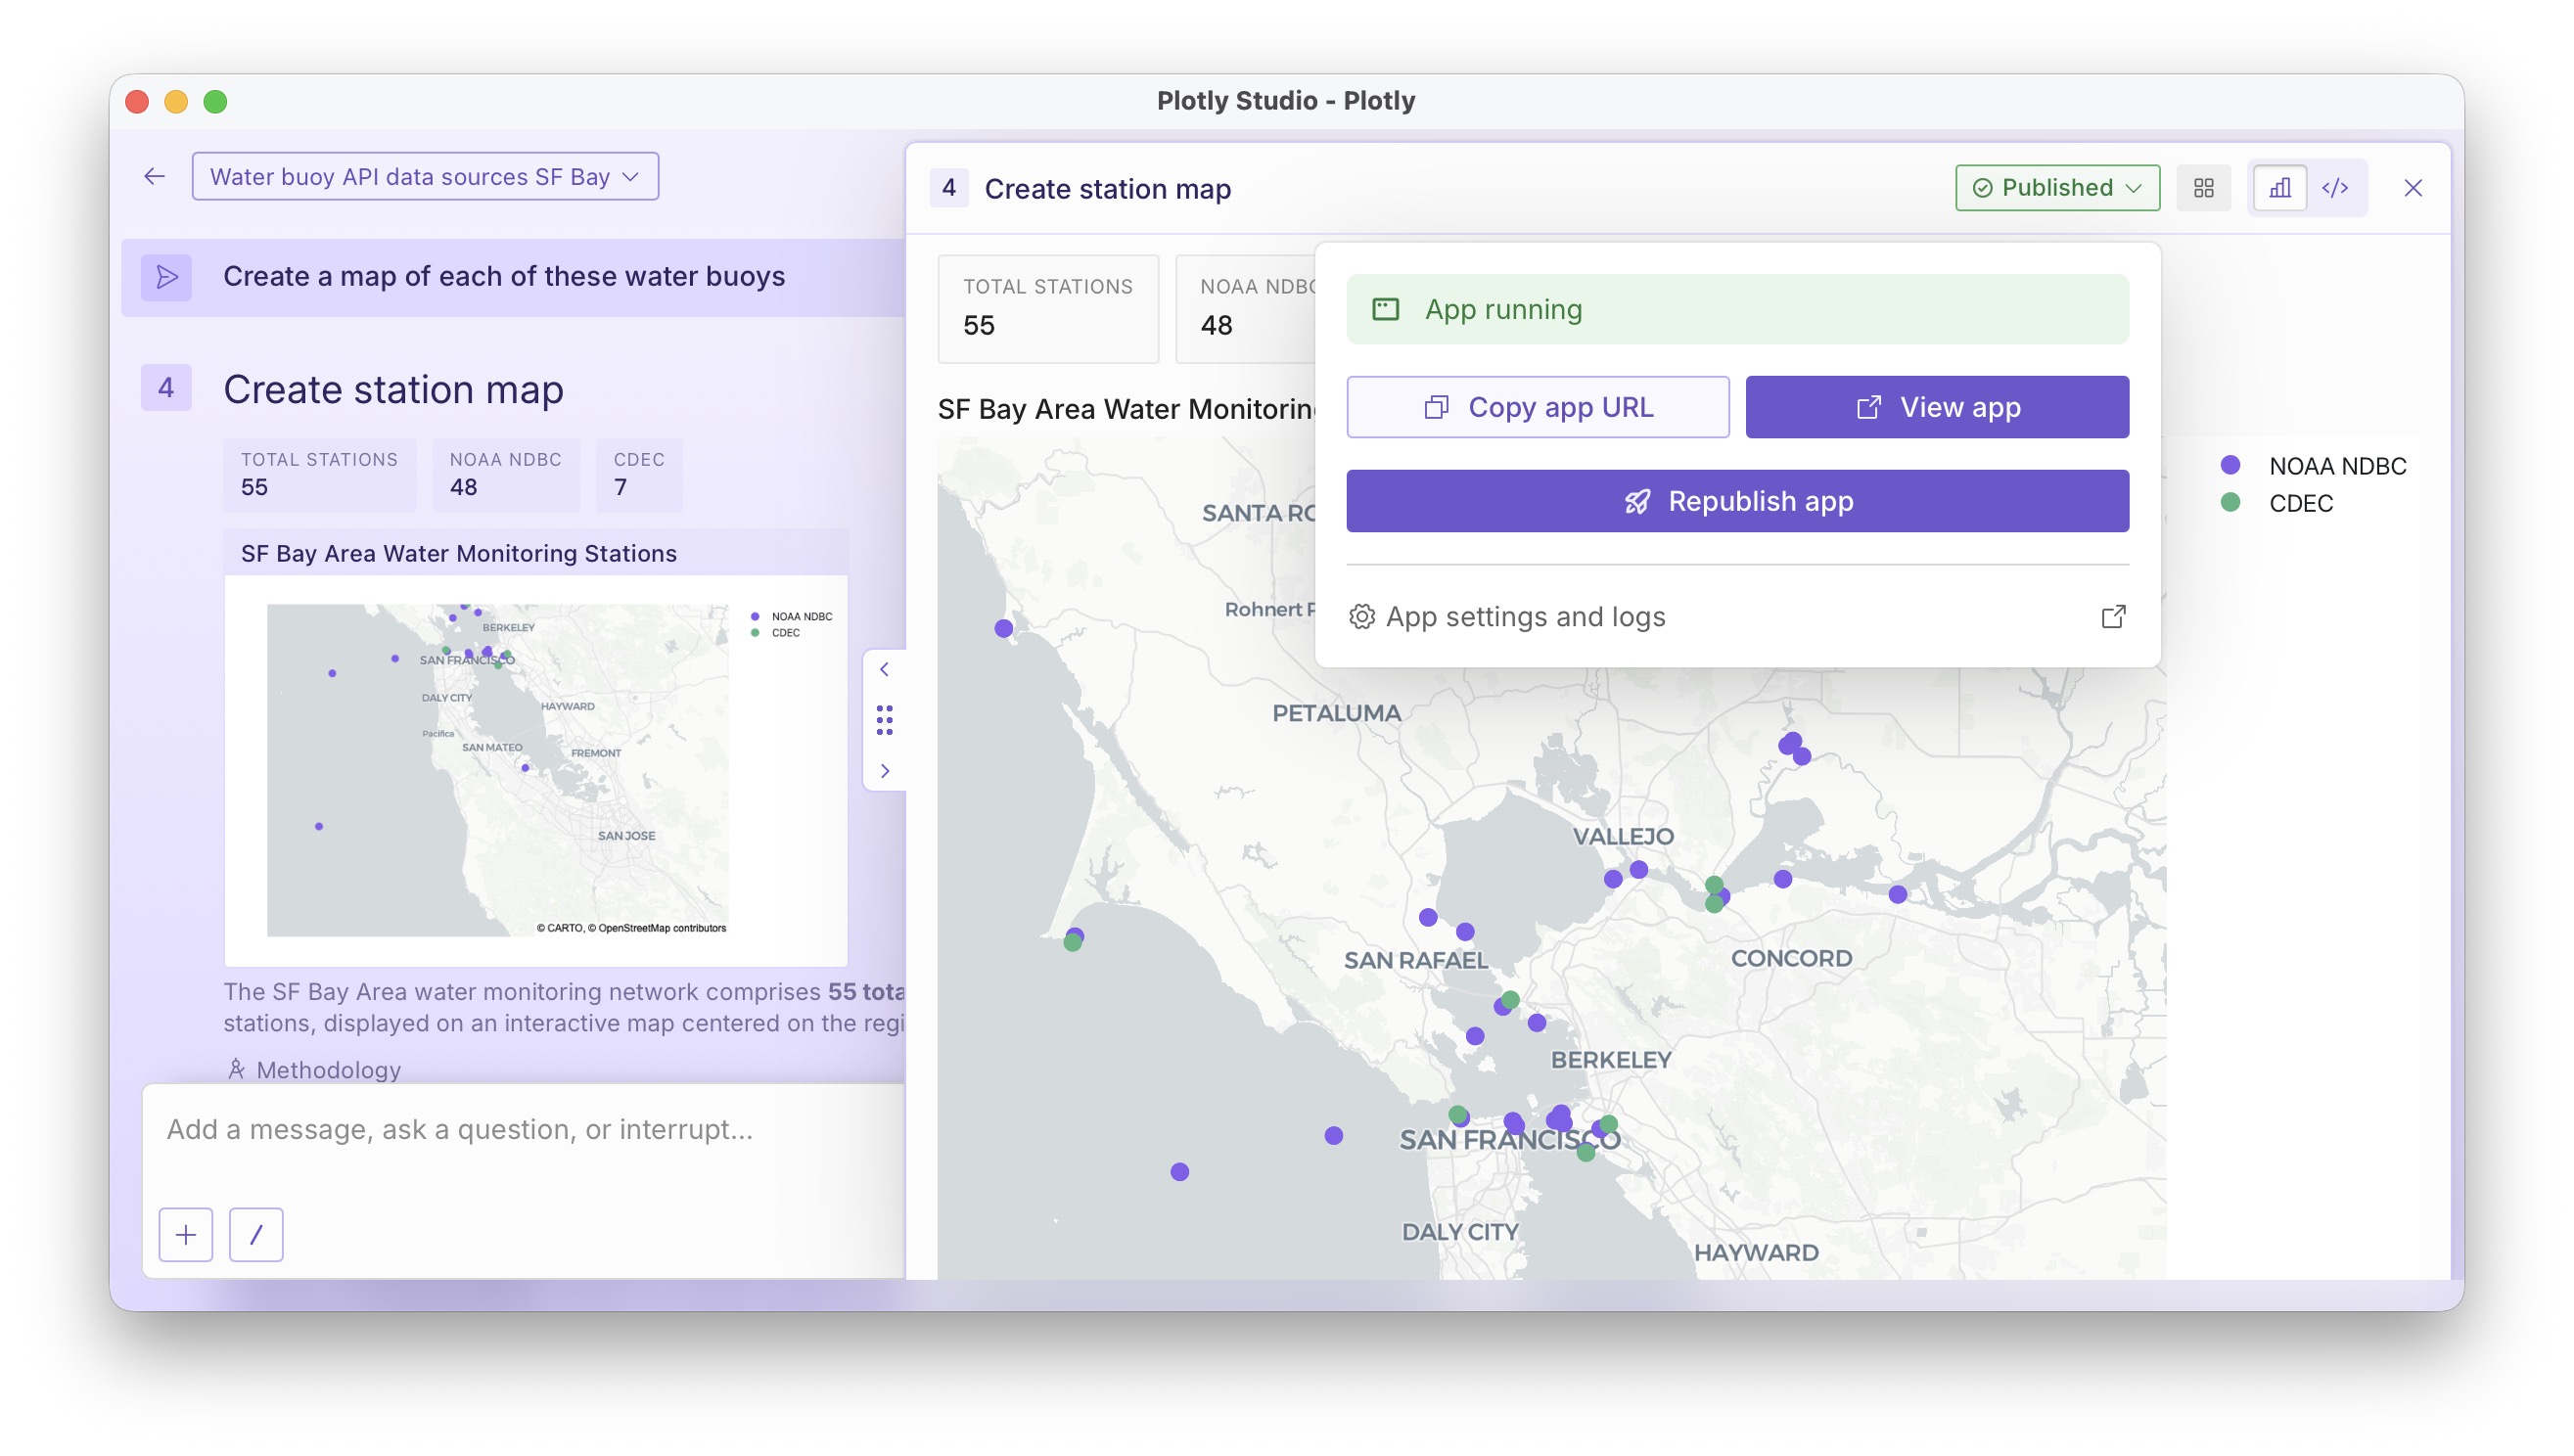Click NOAA NDBC in the thumbnail legend
The width and height of the screenshot is (2574, 1456).
tap(792, 617)
